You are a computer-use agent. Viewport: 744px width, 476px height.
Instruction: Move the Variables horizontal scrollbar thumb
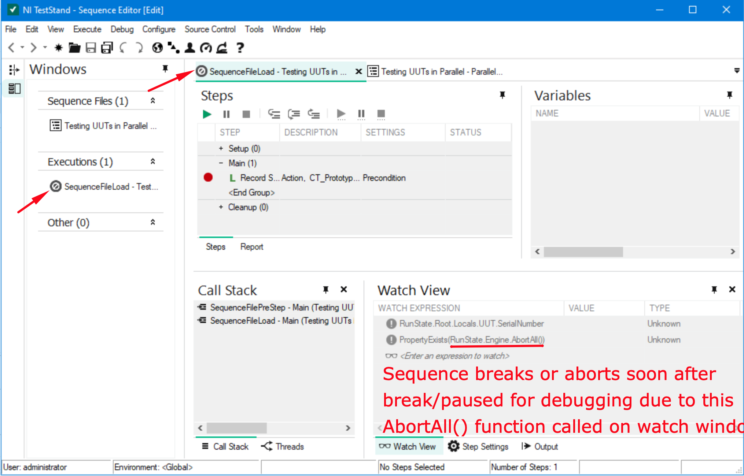click(x=583, y=252)
